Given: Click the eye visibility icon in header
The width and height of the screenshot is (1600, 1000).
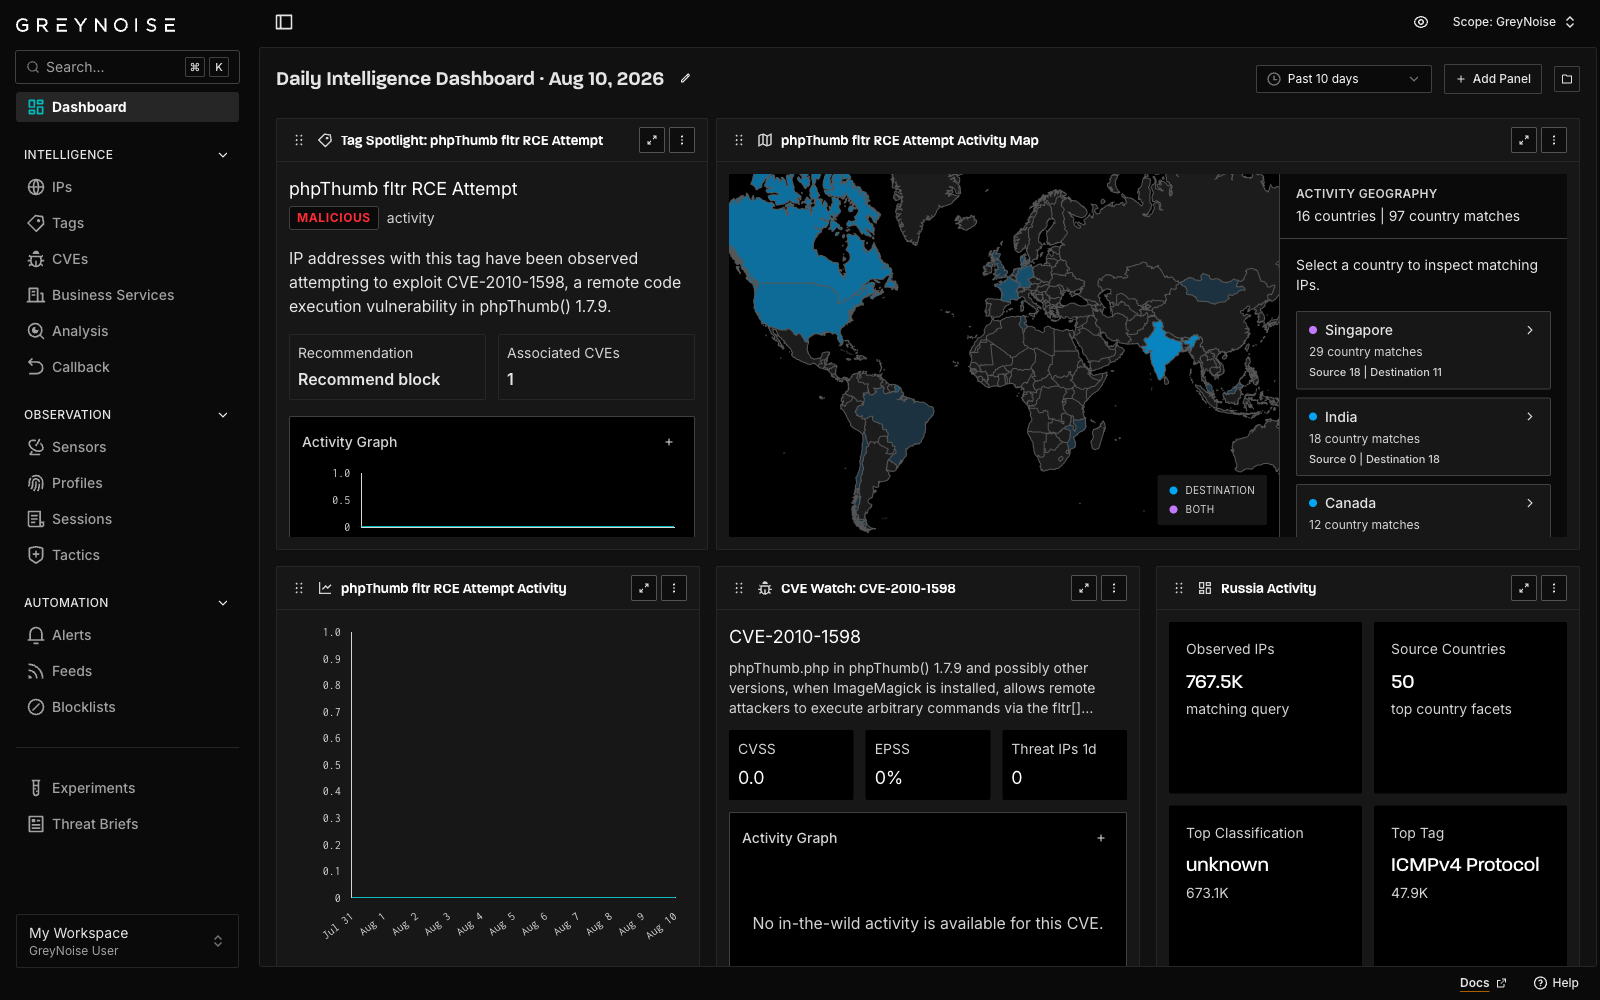Looking at the screenshot, I should (x=1421, y=22).
